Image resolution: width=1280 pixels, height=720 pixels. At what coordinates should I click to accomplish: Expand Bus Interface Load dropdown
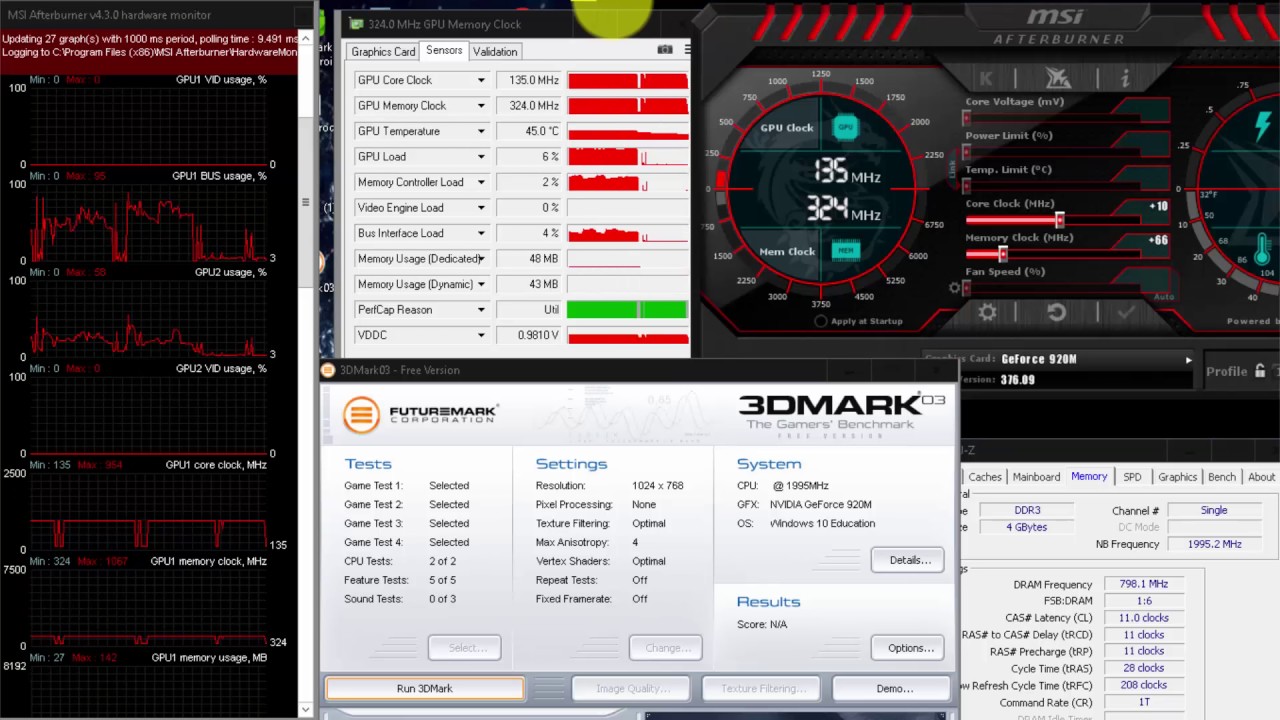click(481, 233)
